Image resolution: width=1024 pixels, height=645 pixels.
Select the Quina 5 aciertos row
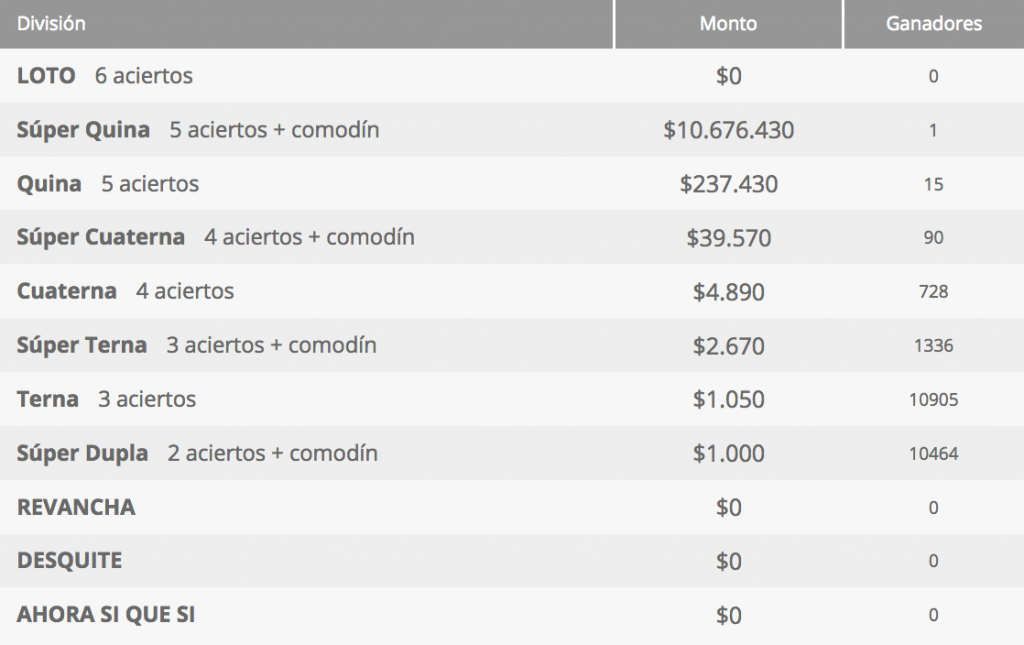[x=512, y=183]
